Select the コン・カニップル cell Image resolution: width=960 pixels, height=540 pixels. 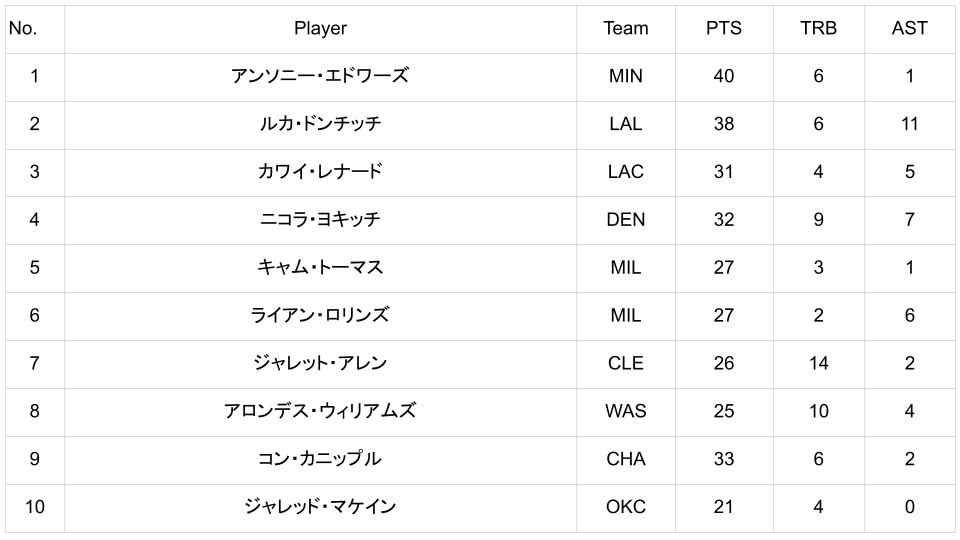point(320,459)
